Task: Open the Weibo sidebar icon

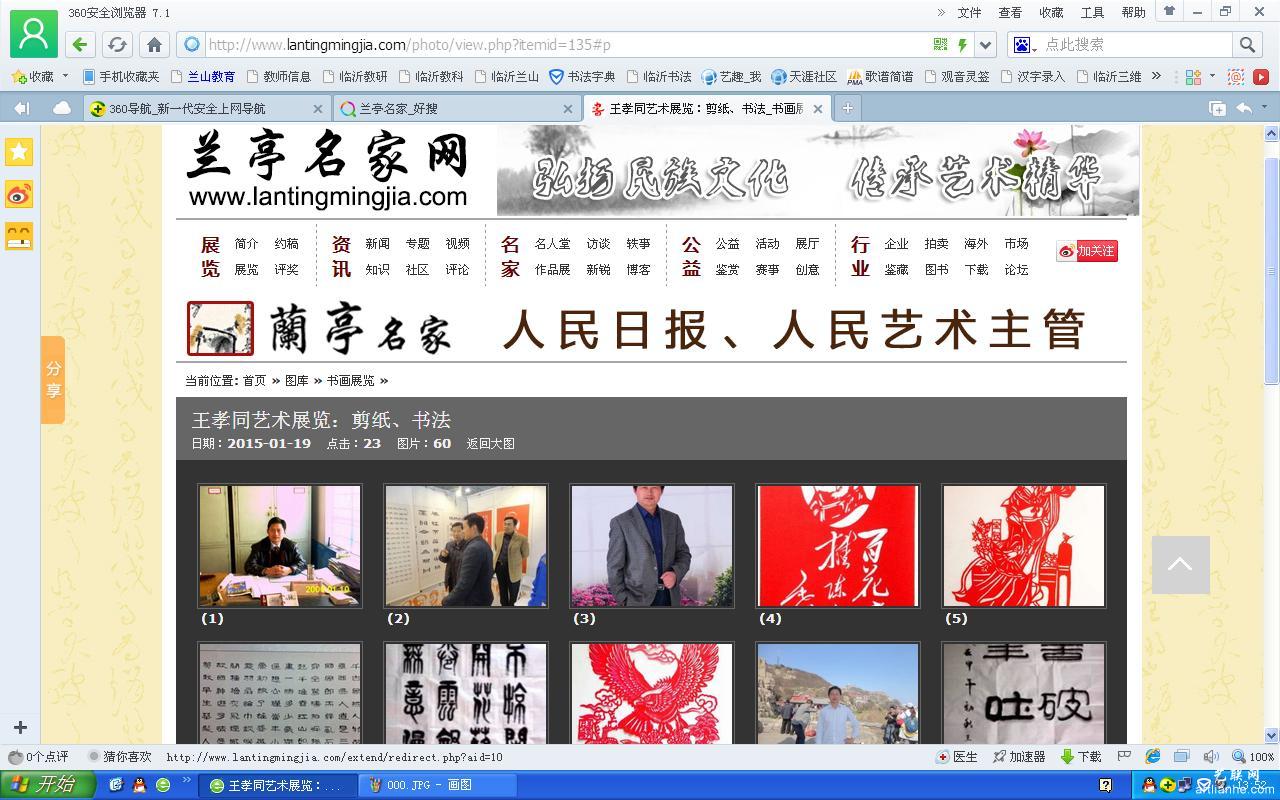Action: click(x=19, y=194)
